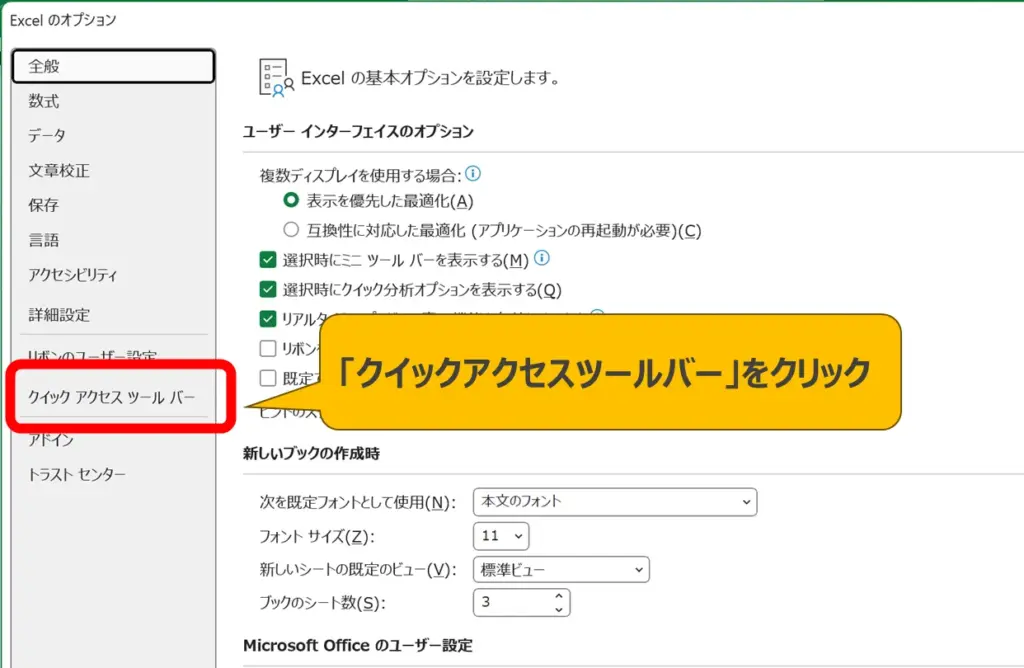Click the ブックのシート数 number field
The width and height of the screenshot is (1024, 668).
click(x=510, y=603)
